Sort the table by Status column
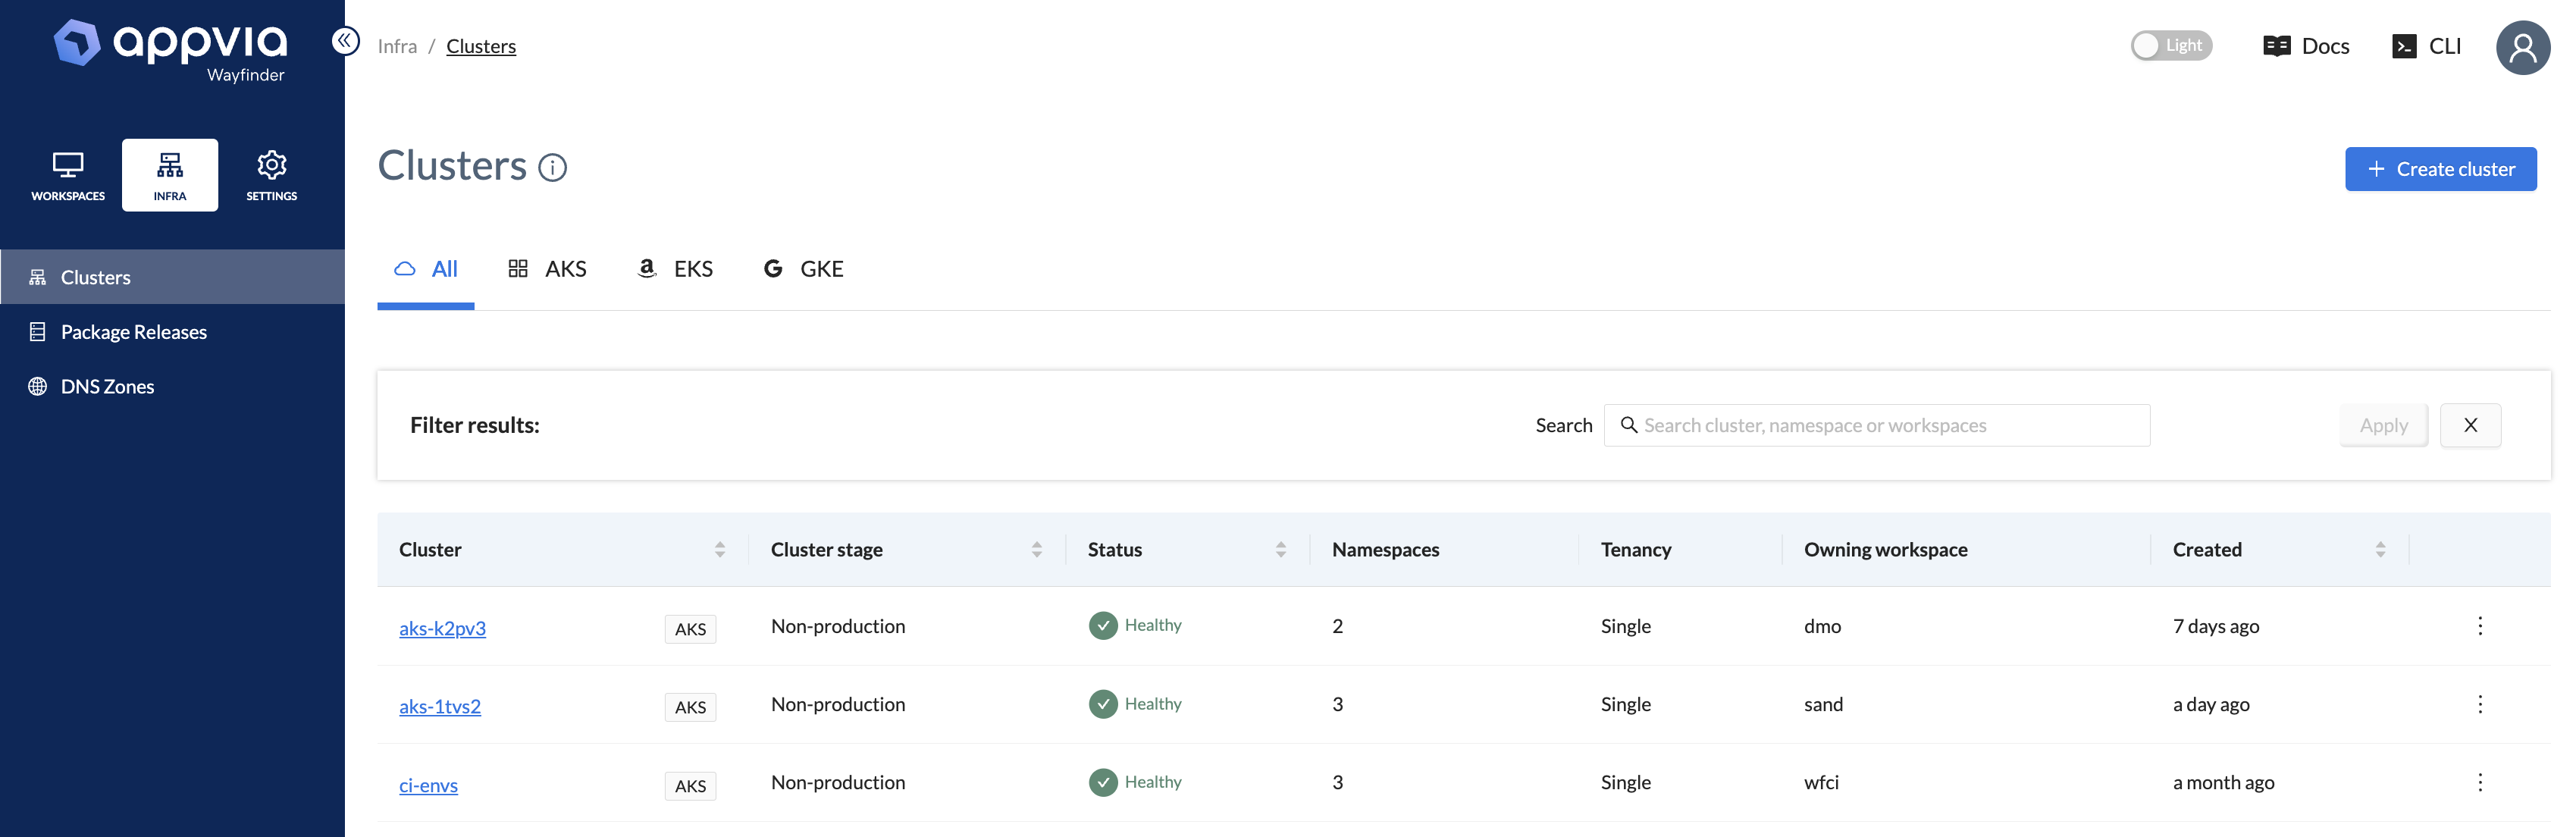The image size is (2576, 837). tap(1280, 549)
